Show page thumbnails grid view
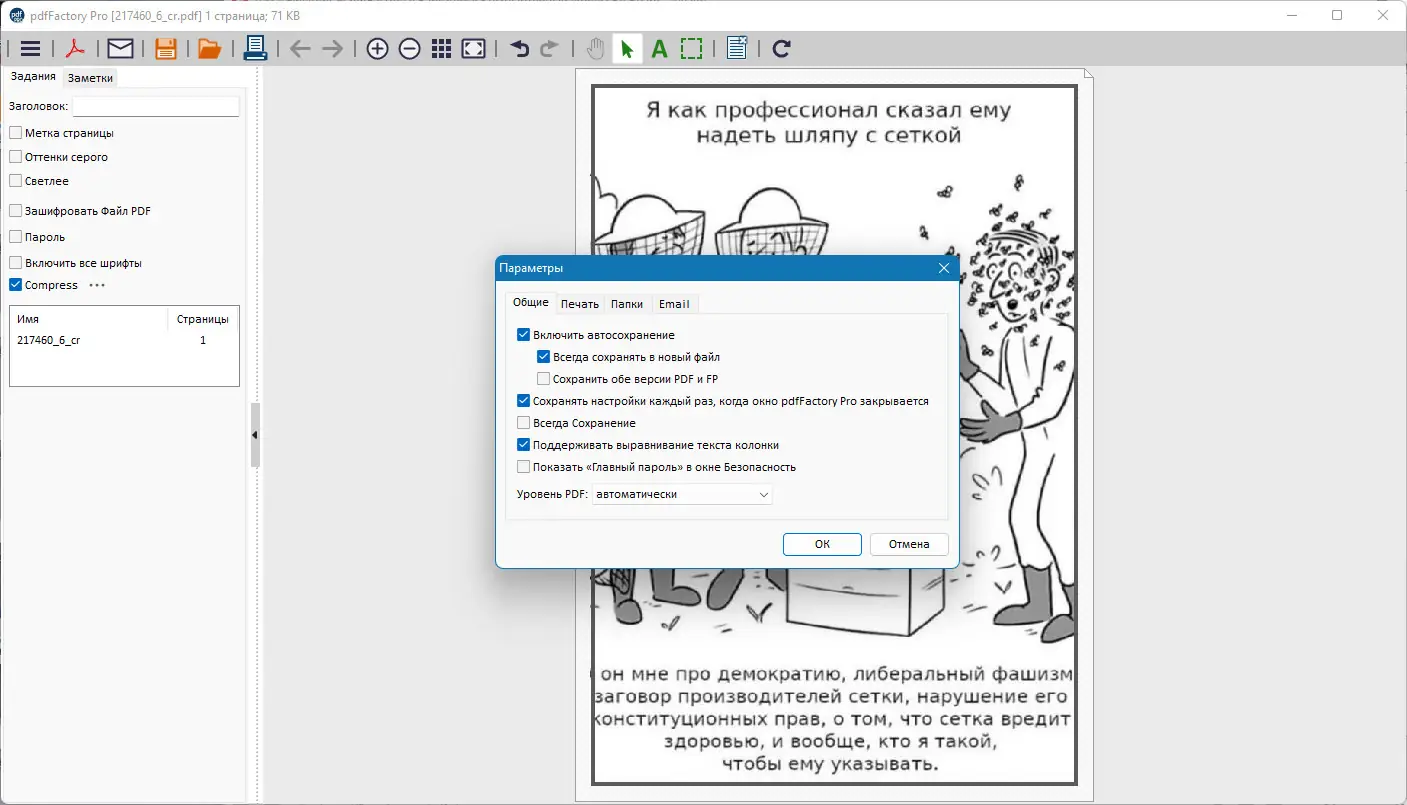 click(441, 49)
